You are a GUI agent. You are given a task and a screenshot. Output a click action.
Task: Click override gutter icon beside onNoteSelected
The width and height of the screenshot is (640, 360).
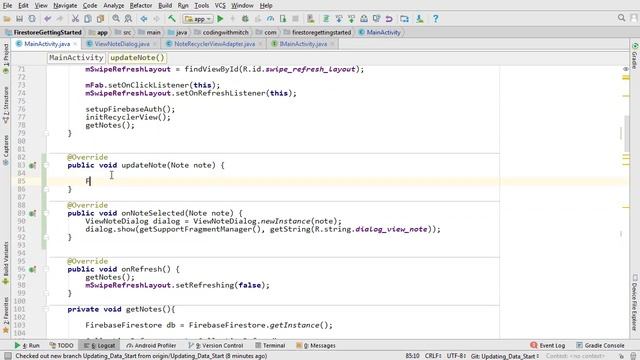[x=32, y=213]
